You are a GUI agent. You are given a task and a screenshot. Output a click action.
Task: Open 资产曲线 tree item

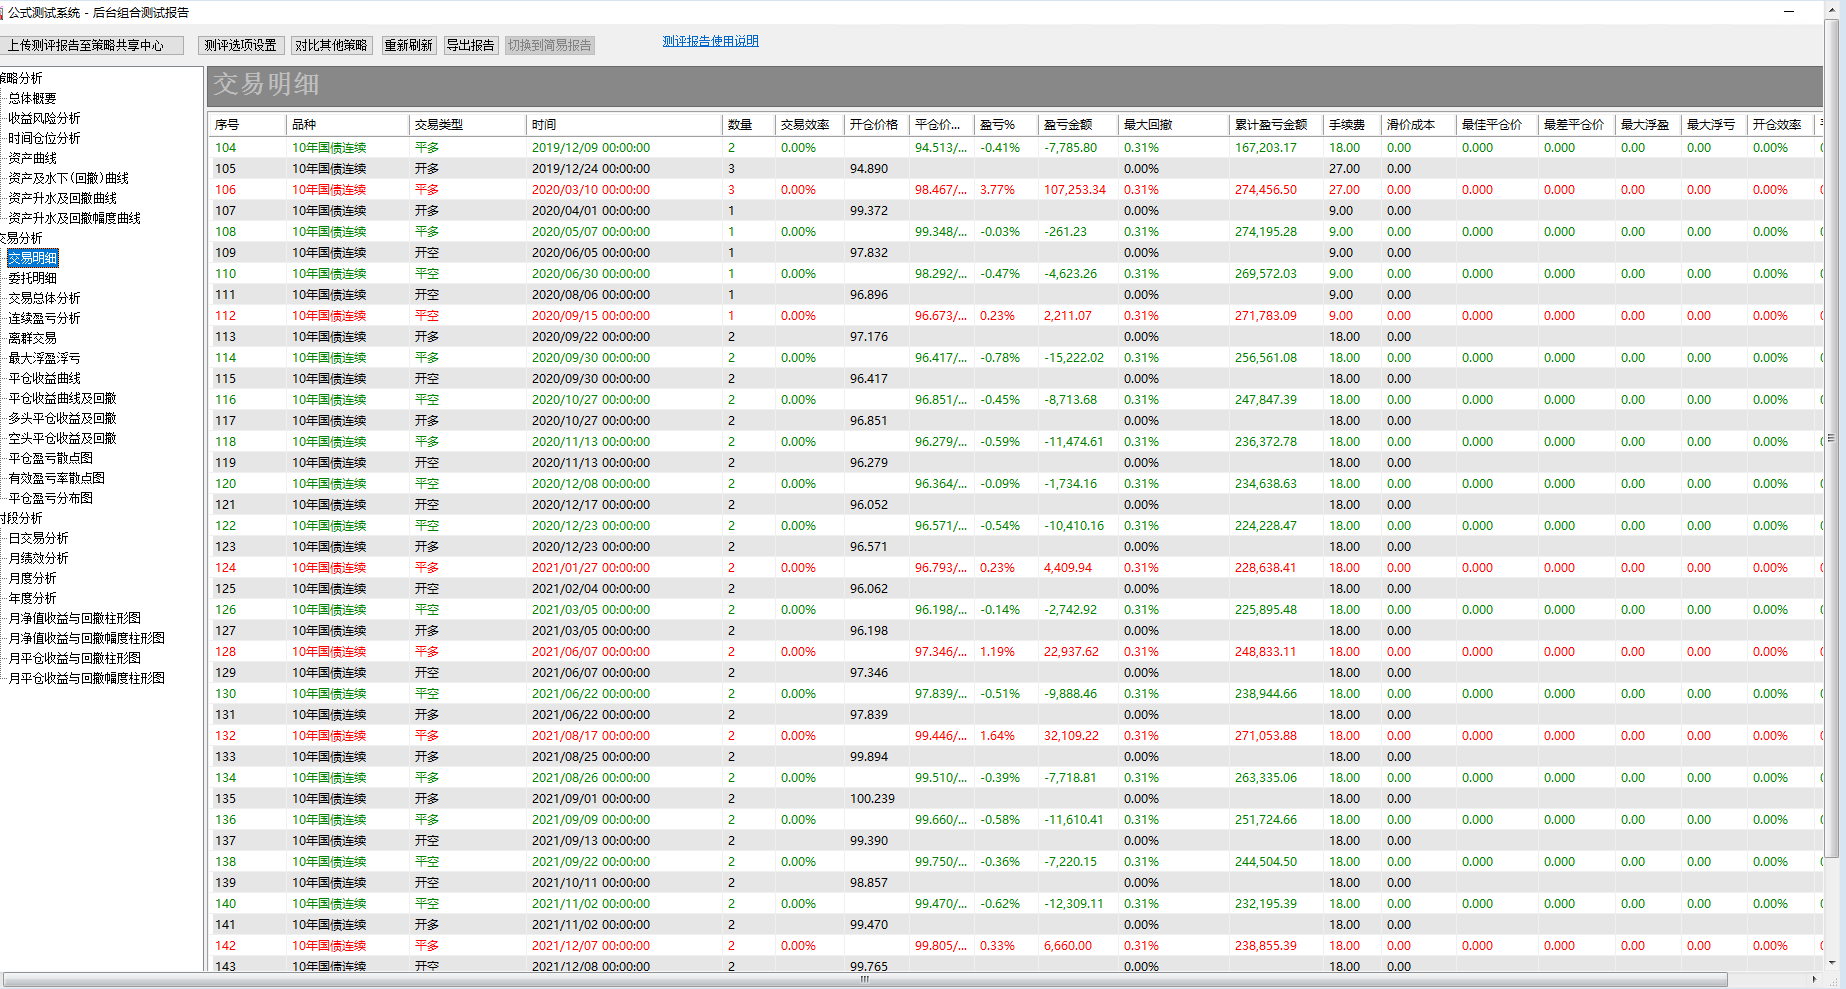[x=32, y=158]
